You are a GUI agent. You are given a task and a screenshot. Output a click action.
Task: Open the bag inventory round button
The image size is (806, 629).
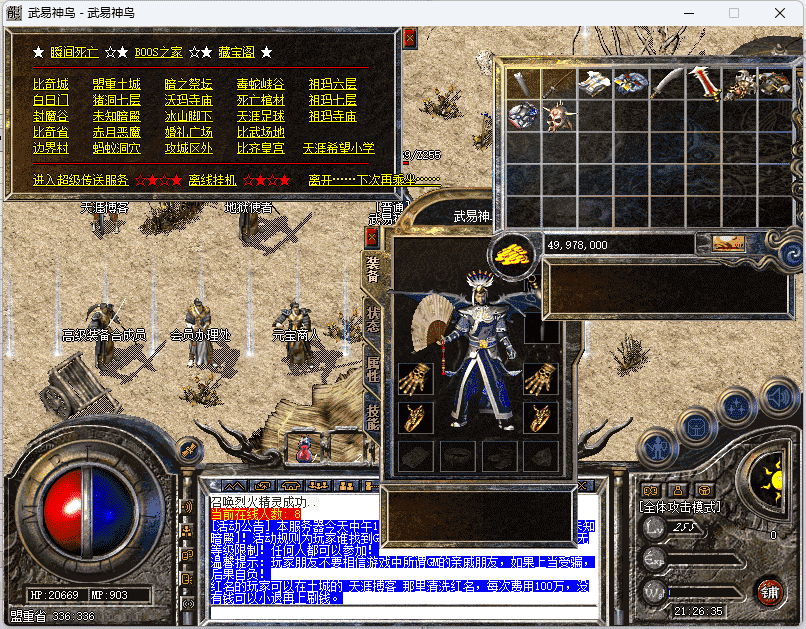(697, 427)
